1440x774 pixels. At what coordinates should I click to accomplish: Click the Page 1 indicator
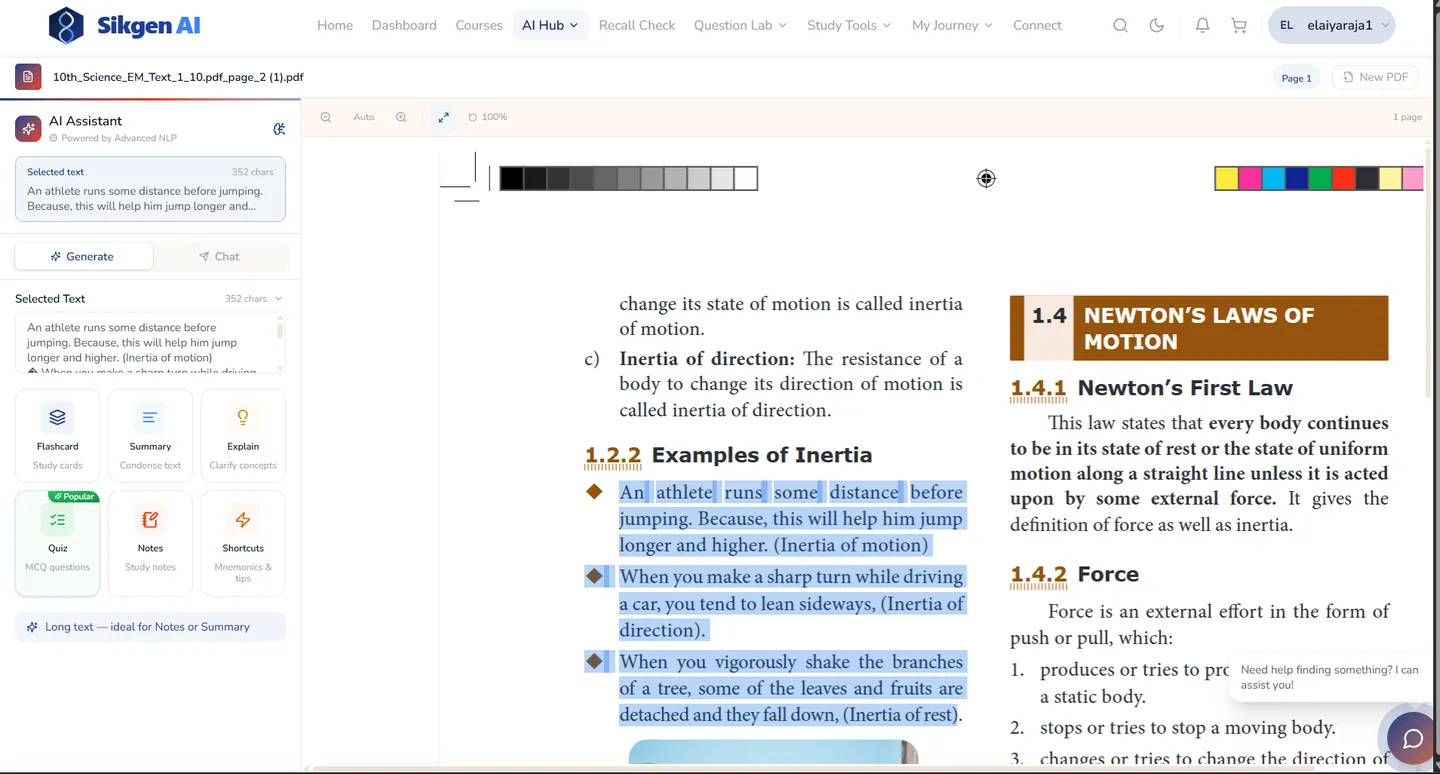pyautogui.click(x=1297, y=77)
